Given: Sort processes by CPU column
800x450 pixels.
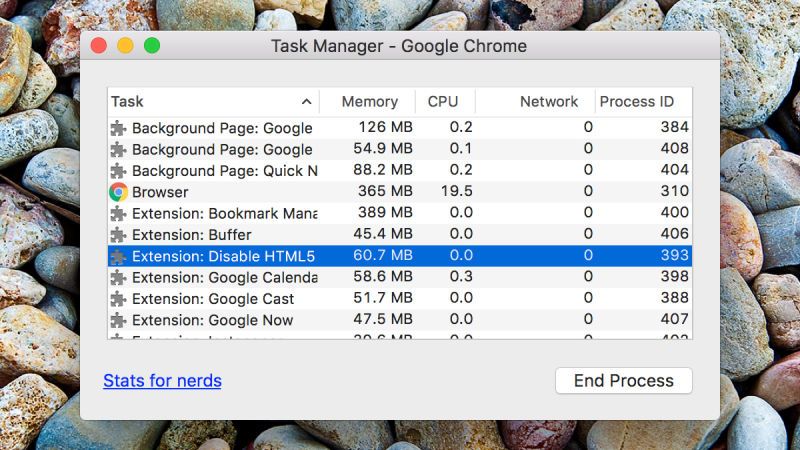Looking at the screenshot, I should 443,102.
